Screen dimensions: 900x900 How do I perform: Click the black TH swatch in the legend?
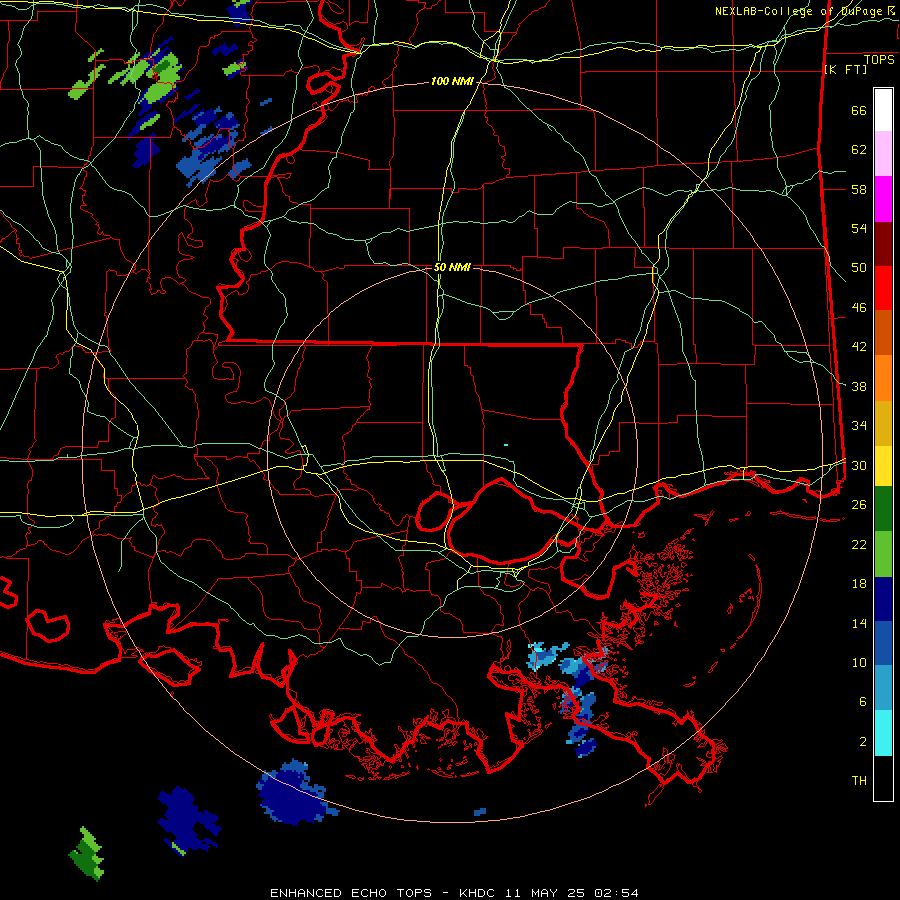click(x=883, y=778)
